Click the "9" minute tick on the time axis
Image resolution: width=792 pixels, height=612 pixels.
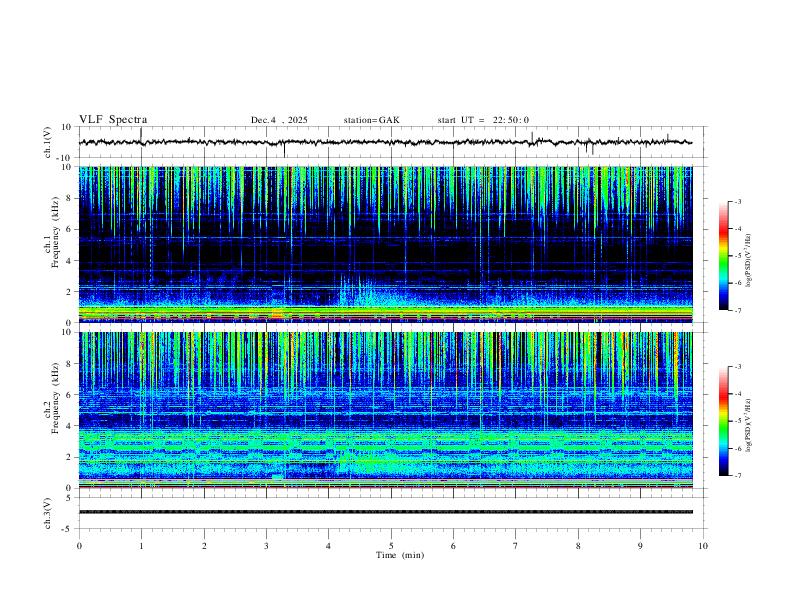(640, 546)
